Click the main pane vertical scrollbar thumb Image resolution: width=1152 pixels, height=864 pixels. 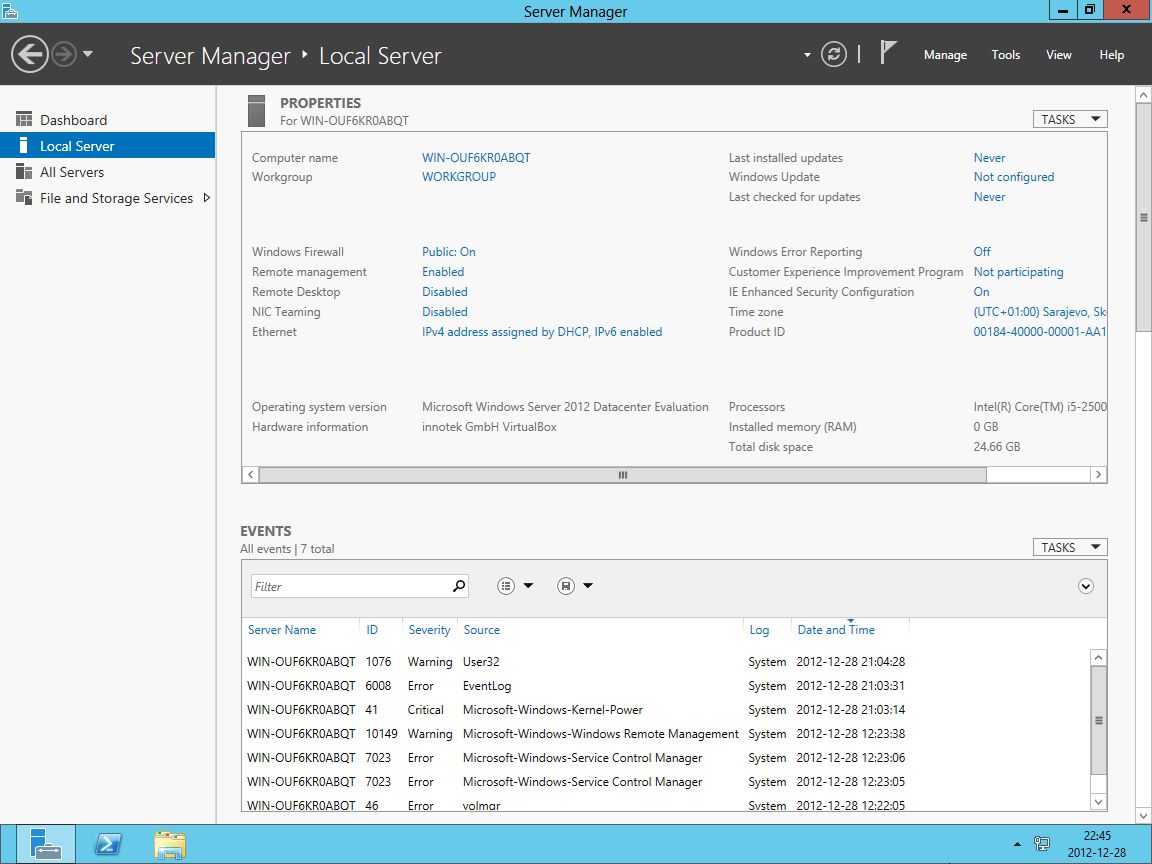1143,217
